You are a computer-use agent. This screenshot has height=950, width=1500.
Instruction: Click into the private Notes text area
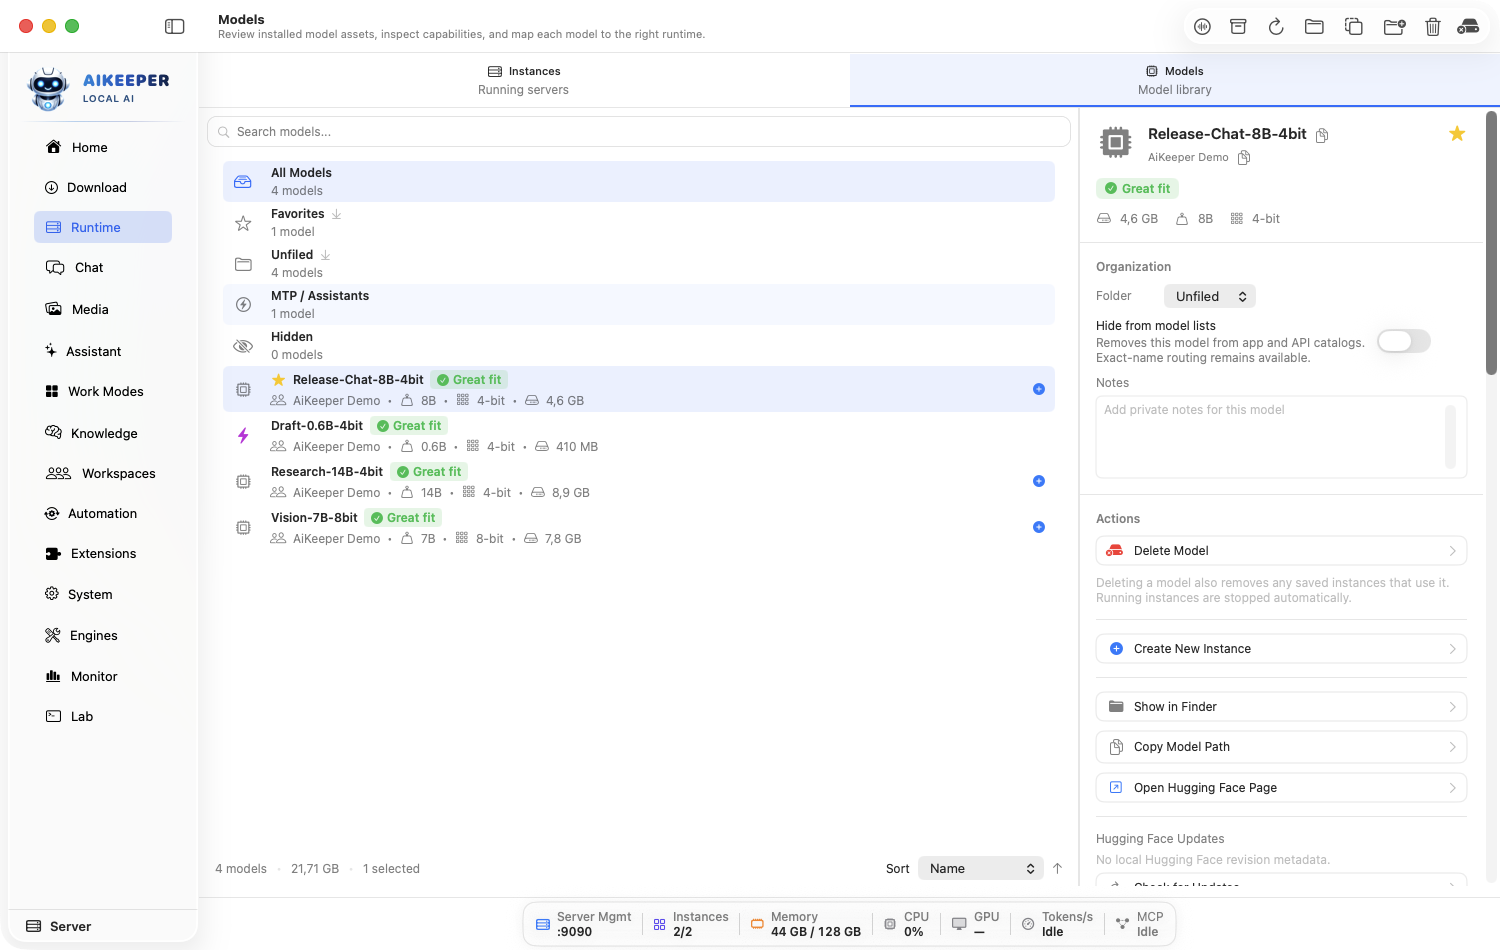[x=1281, y=437]
